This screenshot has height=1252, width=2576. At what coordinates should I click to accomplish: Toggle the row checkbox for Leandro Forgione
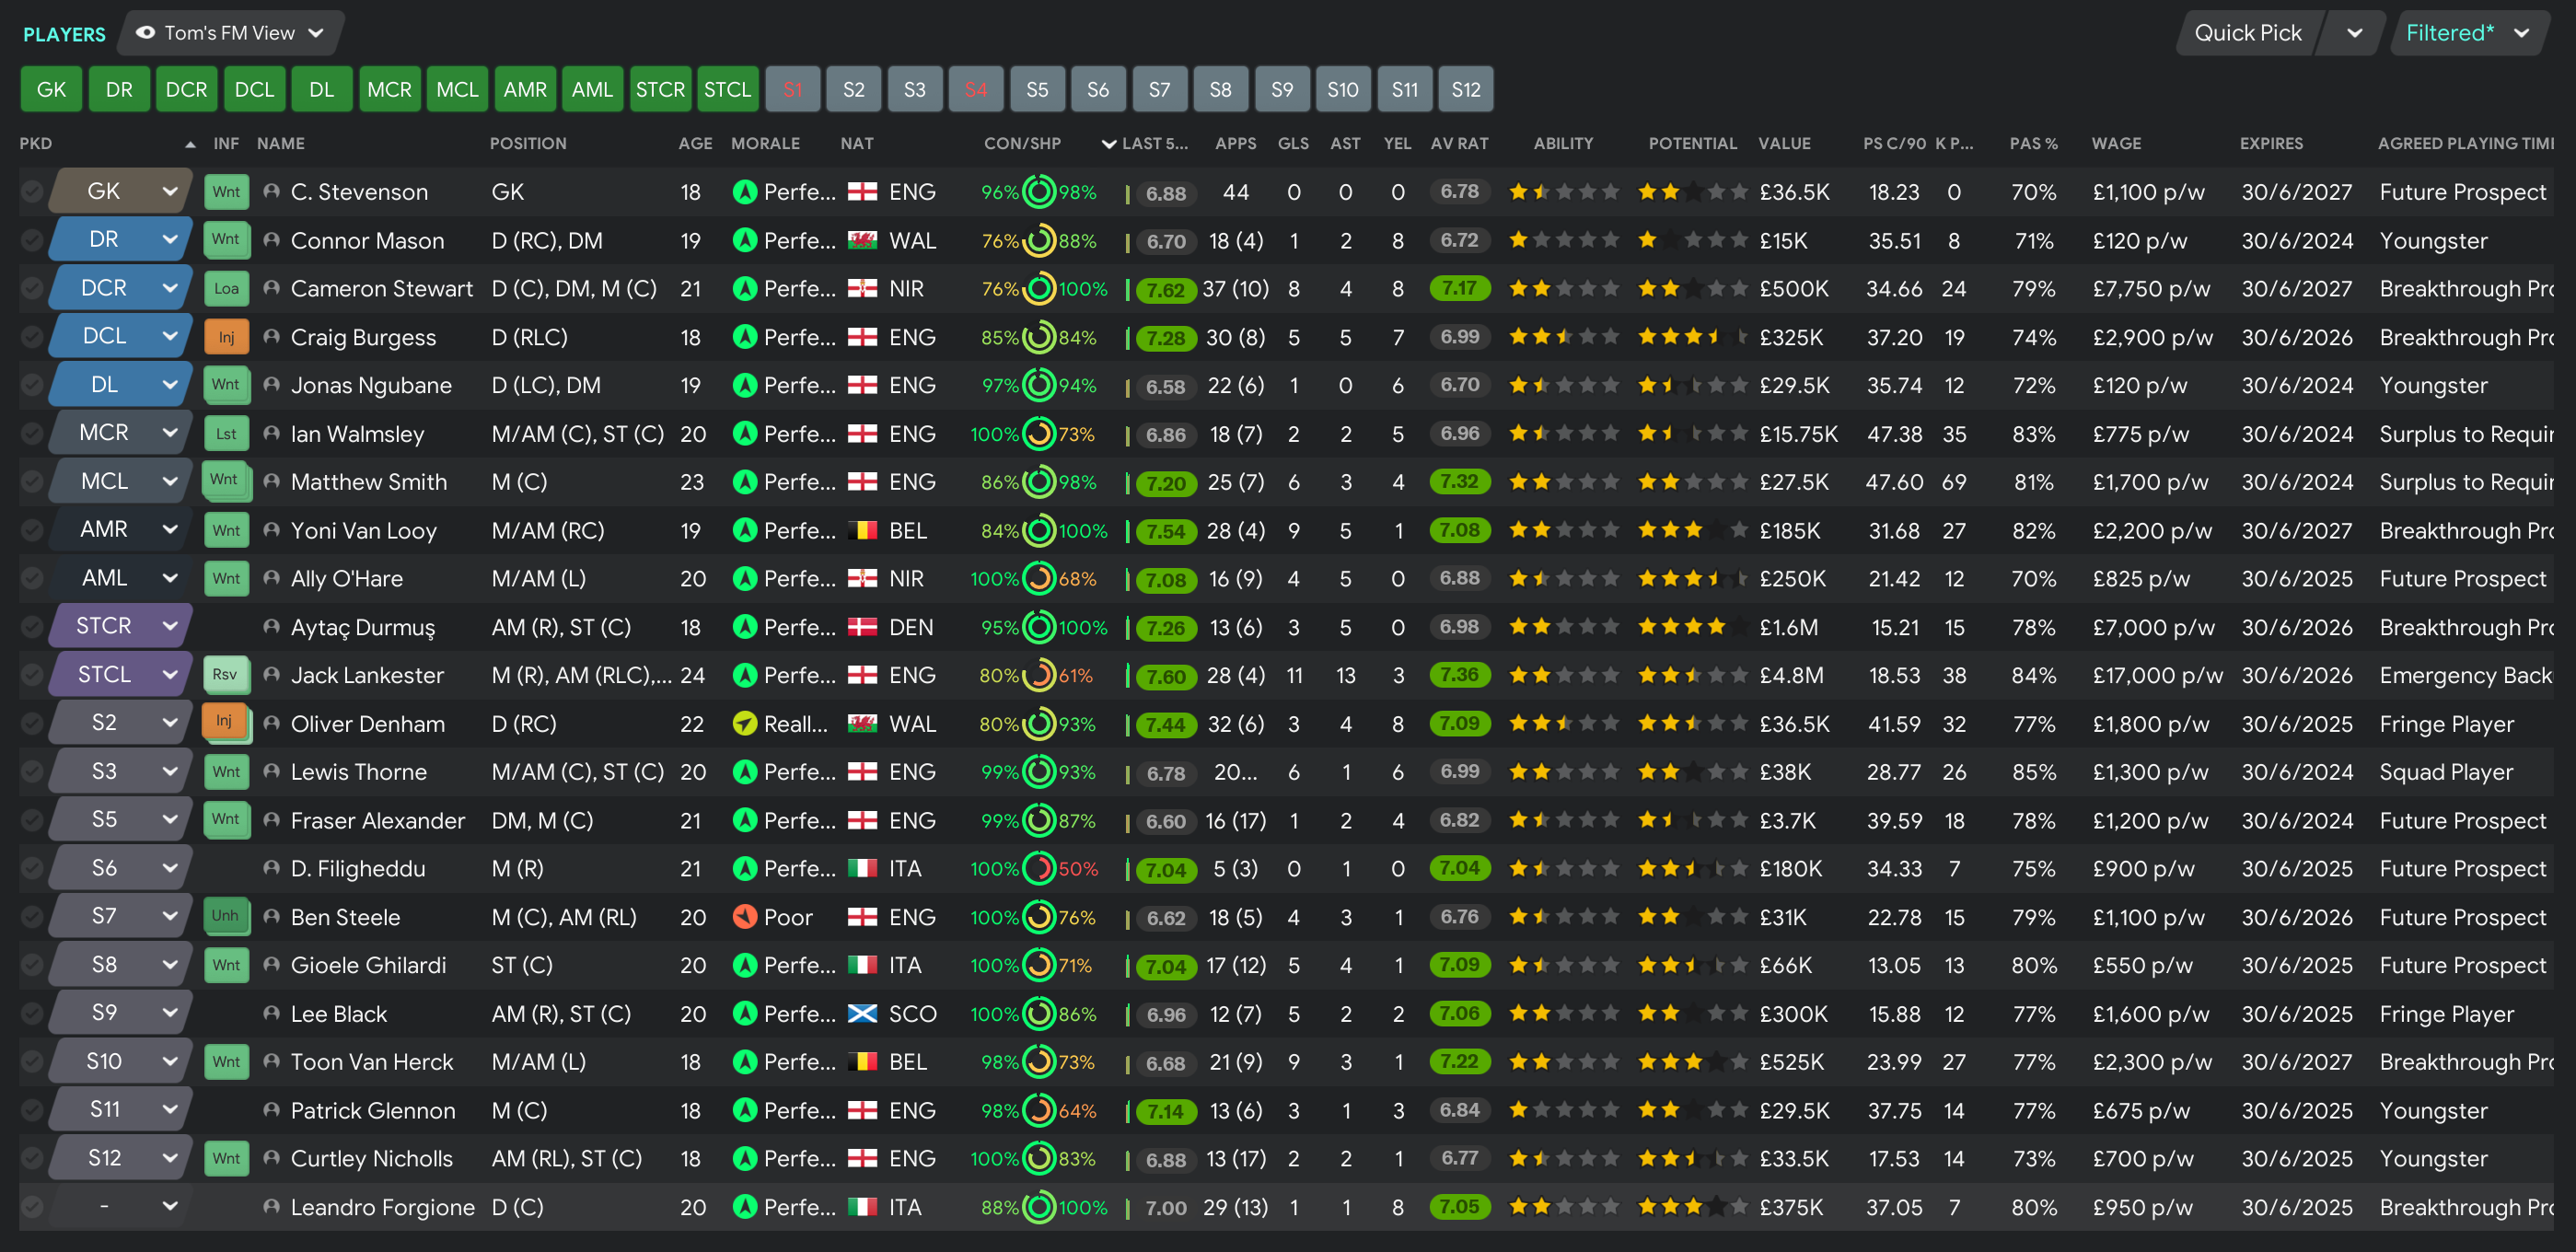pos(32,1207)
